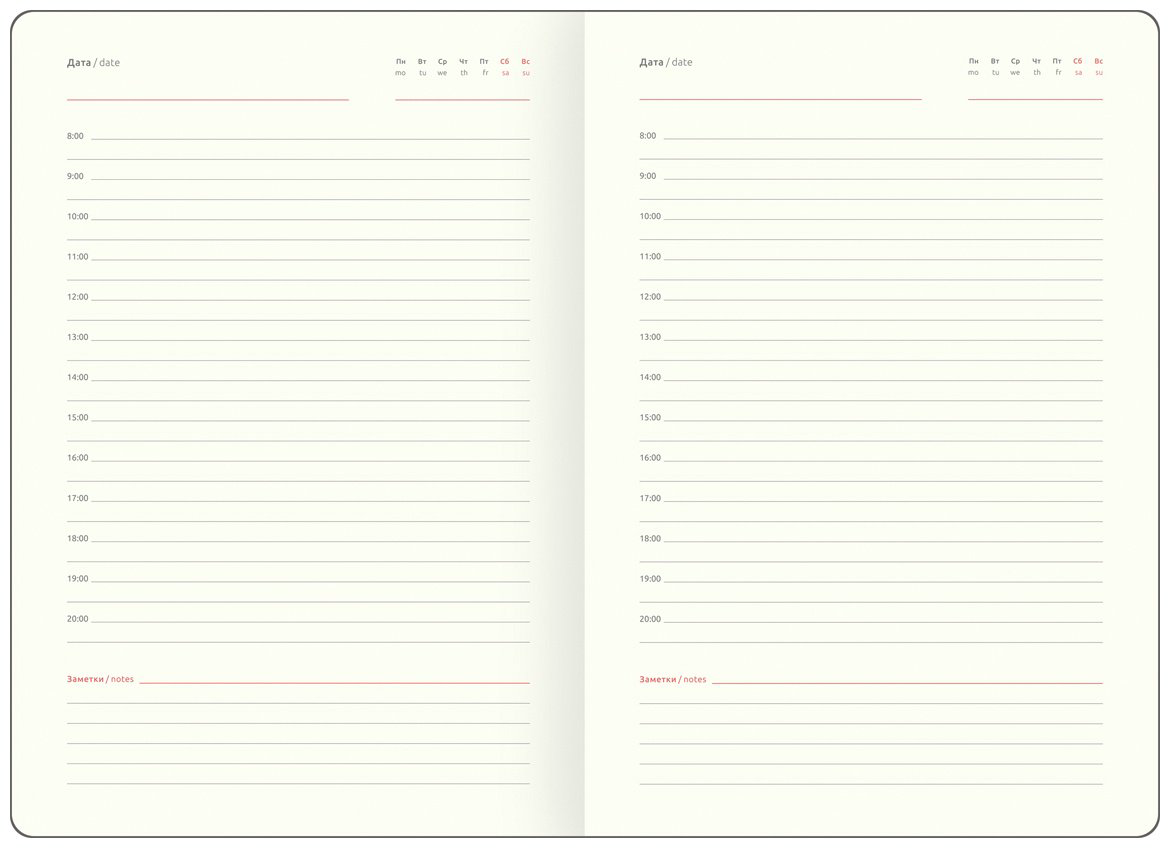The image size is (1170, 848).
Task: Pick the "Чт th" weekday label on the left page
Action: tap(463, 67)
